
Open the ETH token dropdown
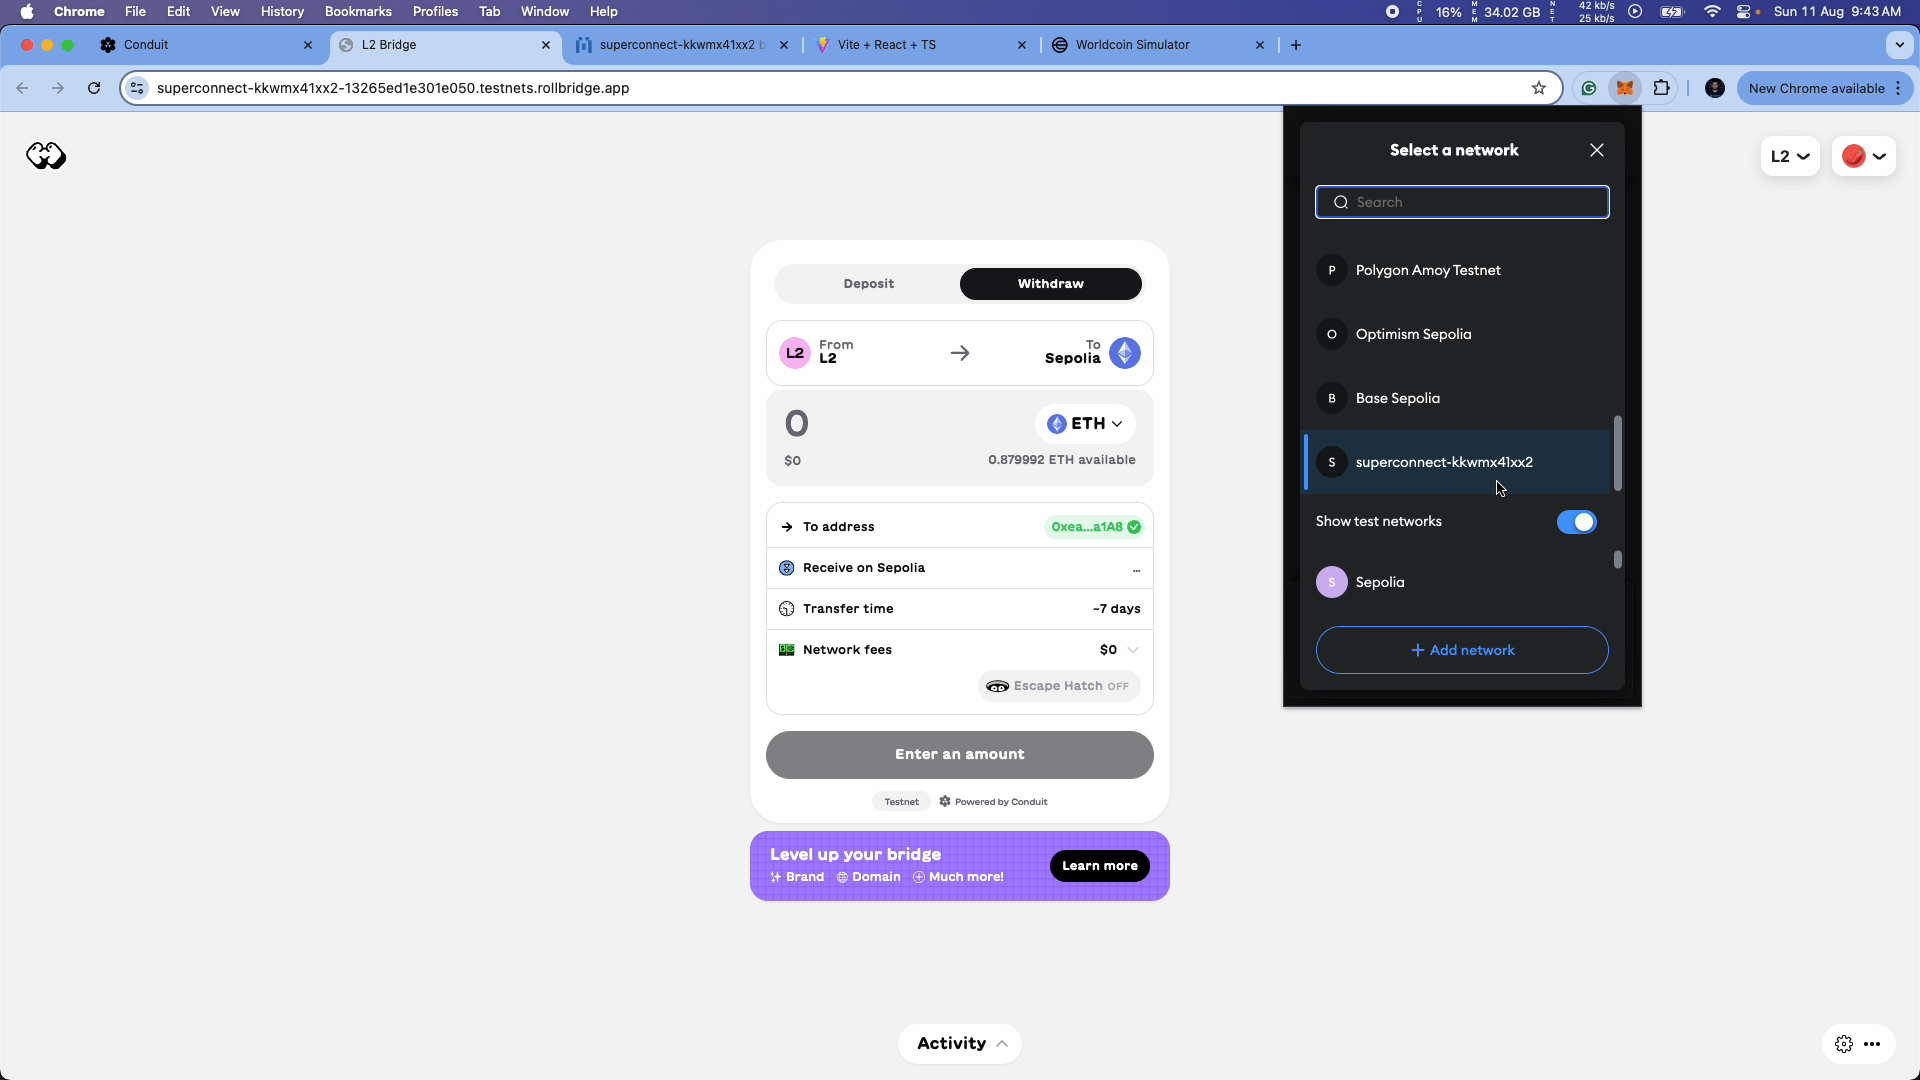(1085, 424)
